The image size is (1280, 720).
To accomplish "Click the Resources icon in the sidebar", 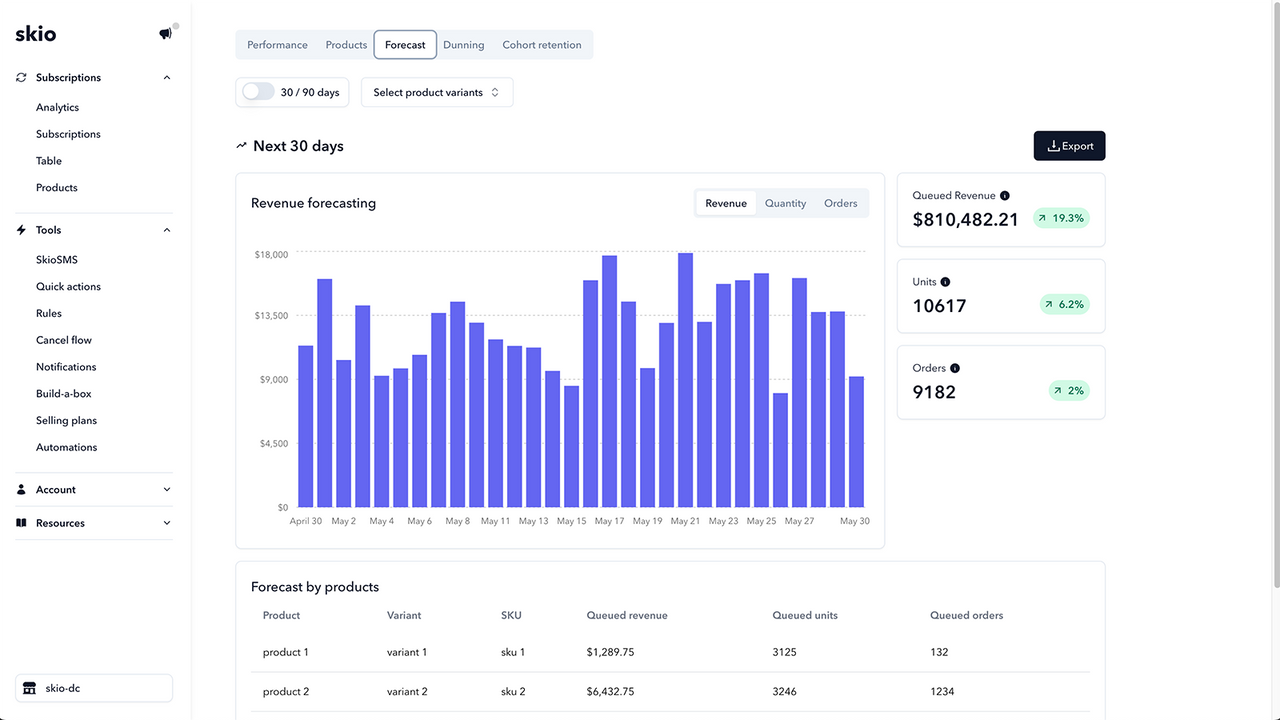I will [20, 522].
